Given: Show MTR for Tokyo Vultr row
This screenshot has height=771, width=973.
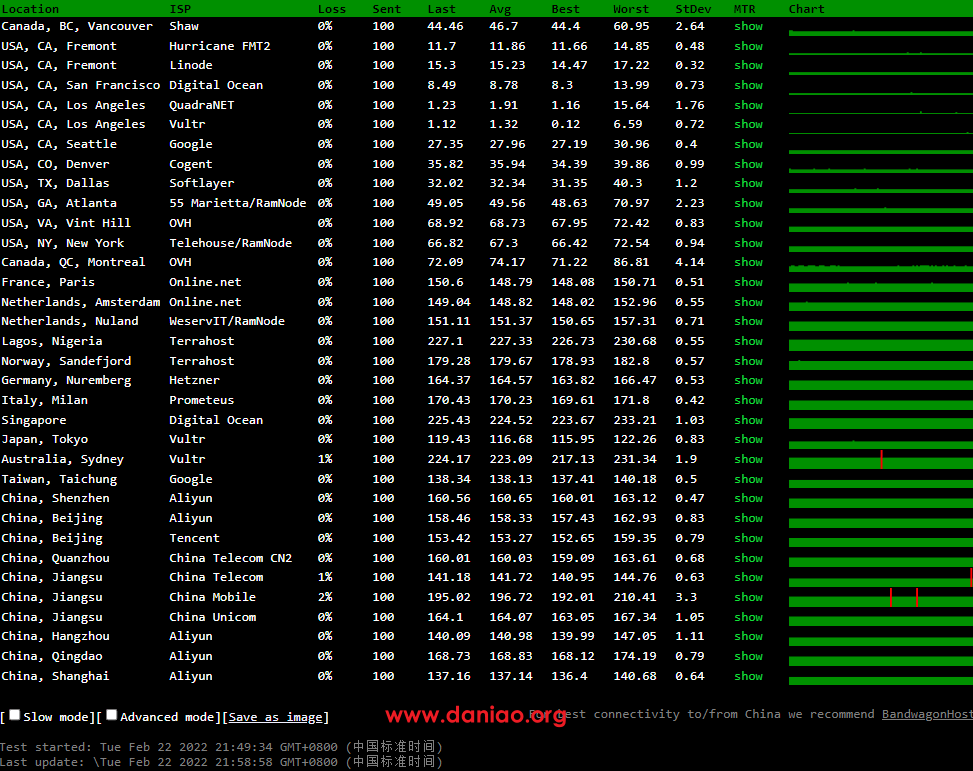Looking at the screenshot, I should coord(748,439).
